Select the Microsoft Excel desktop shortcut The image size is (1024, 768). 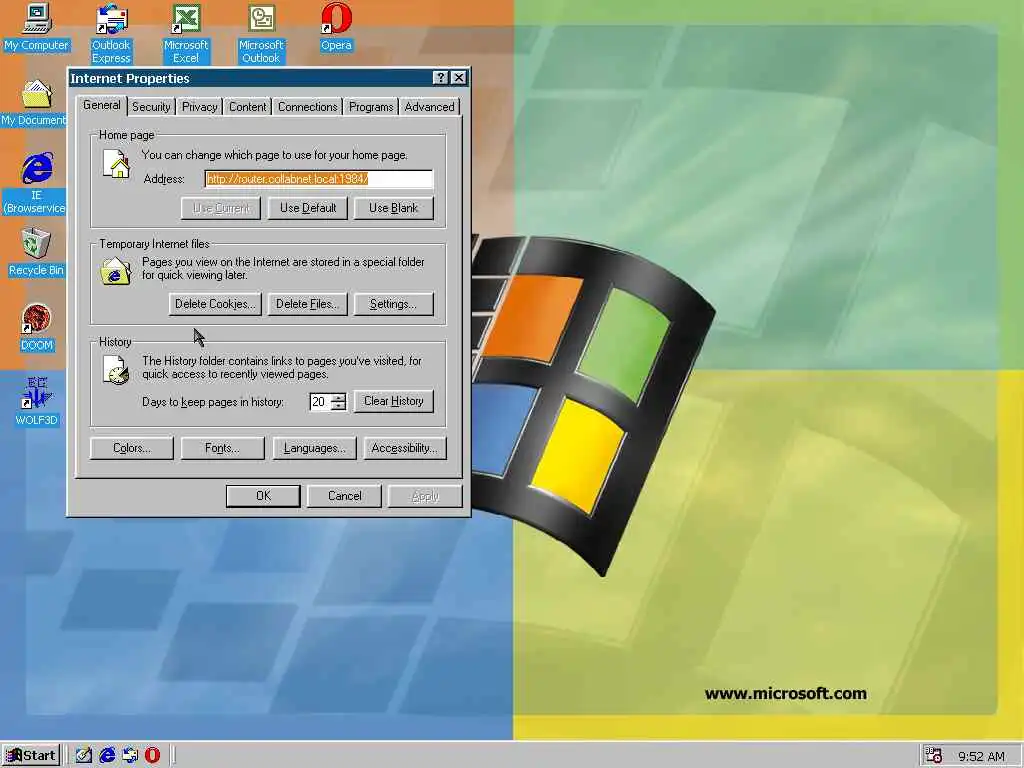pyautogui.click(x=185, y=34)
